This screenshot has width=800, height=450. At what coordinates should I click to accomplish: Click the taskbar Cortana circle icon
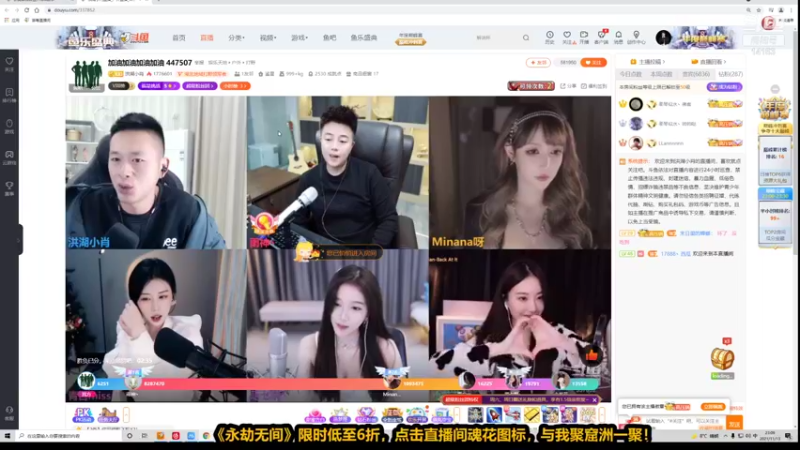[x=130, y=436]
